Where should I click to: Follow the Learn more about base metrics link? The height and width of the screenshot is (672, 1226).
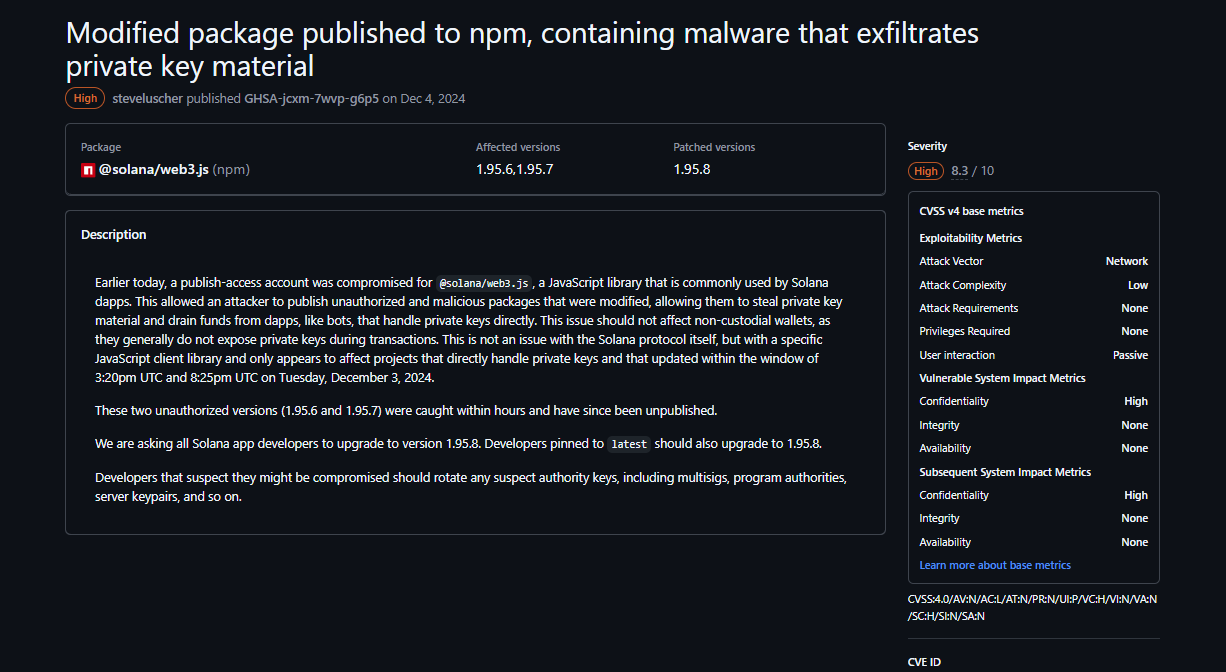point(995,565)
